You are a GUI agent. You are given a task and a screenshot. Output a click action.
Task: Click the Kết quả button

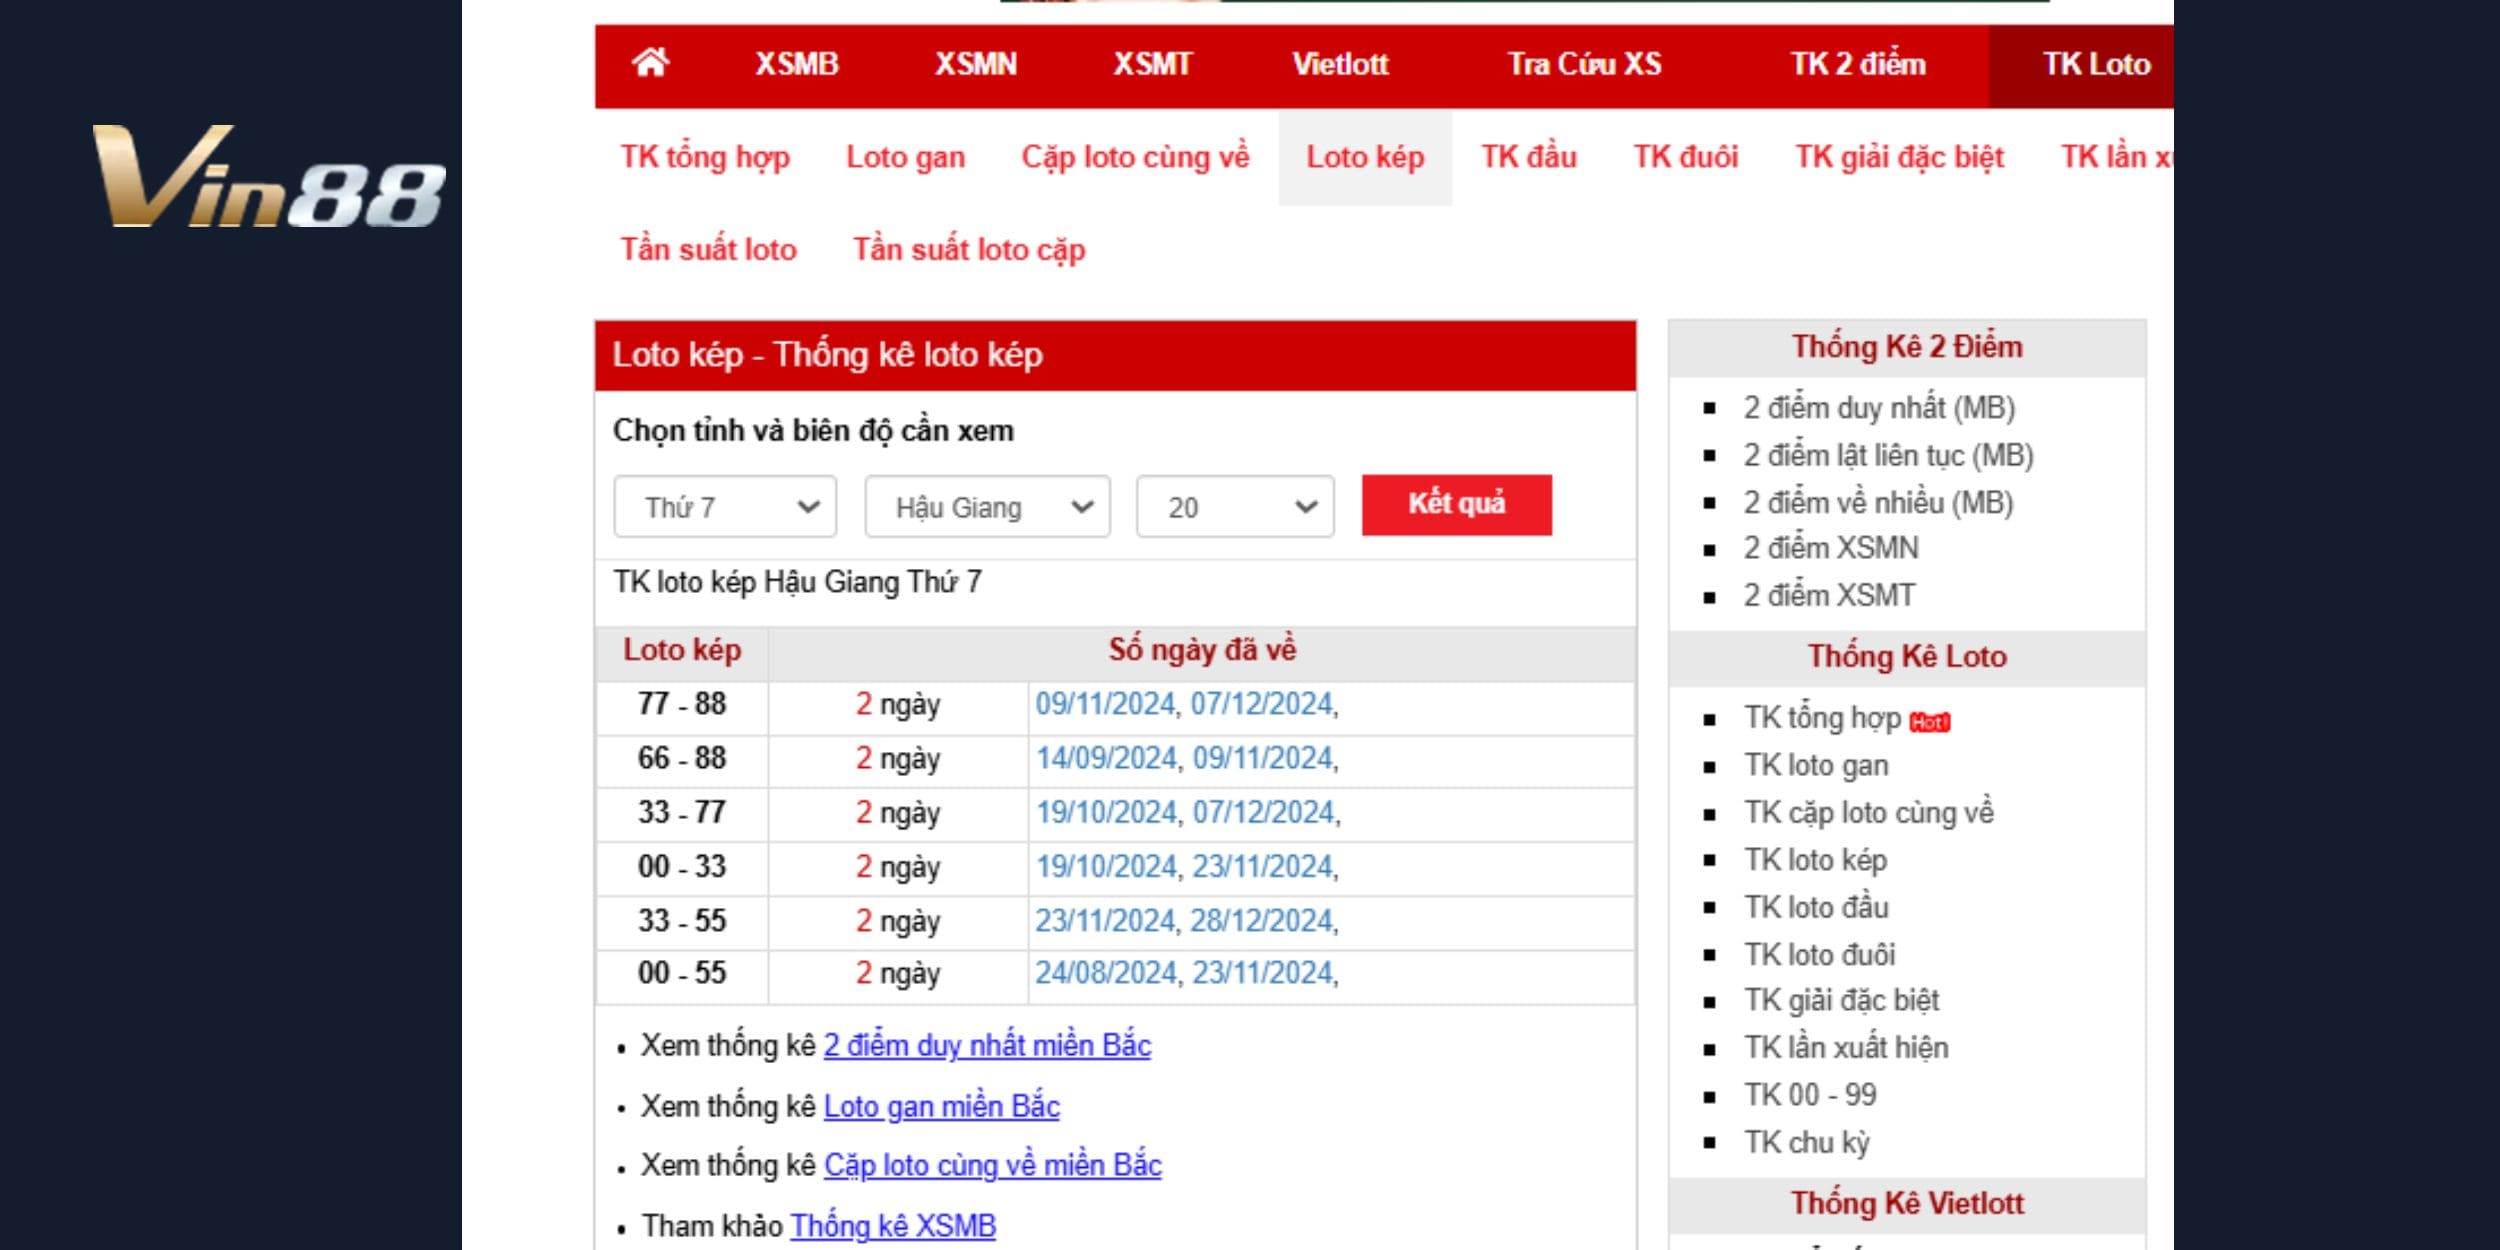(1456, 505)
